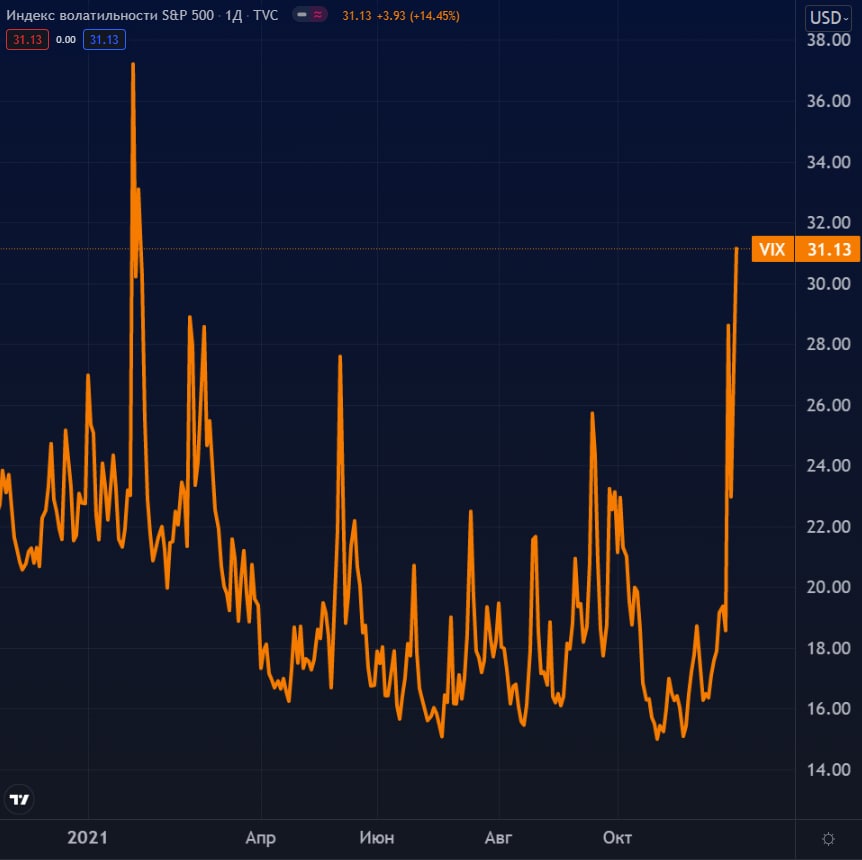Click the 1Д interval label in legend
Viewport: 862px width, 860px height.
(234, 15)
